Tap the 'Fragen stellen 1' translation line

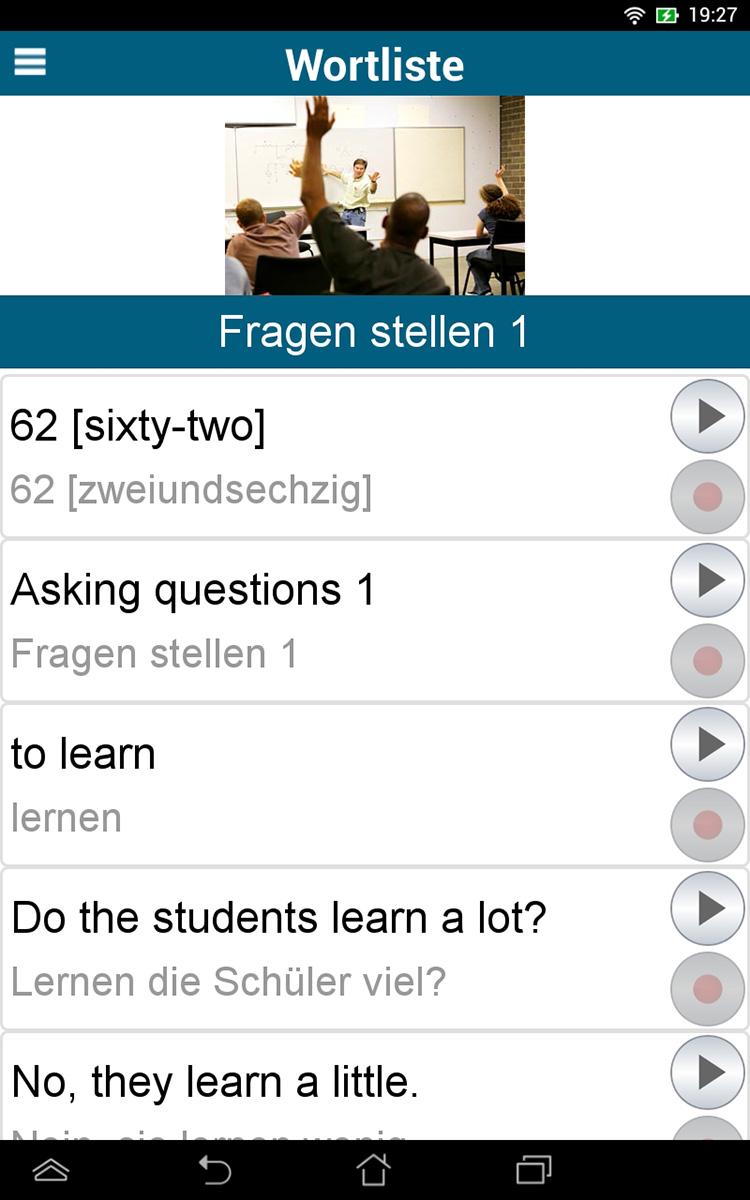pos(154,654)
